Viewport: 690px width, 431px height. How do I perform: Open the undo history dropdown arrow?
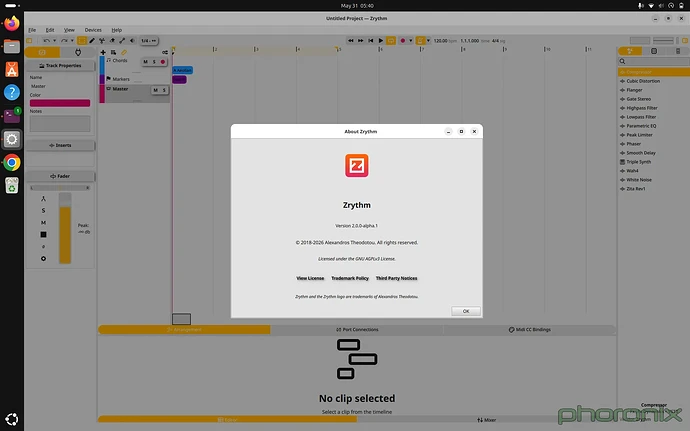pos(55,41)
